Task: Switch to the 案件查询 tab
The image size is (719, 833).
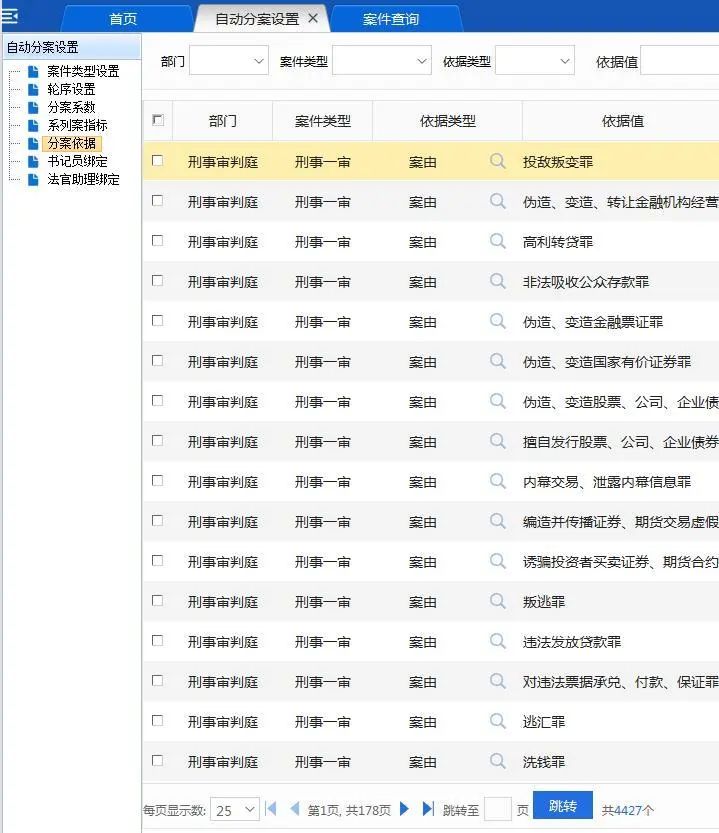Action: tap(391, 19)
